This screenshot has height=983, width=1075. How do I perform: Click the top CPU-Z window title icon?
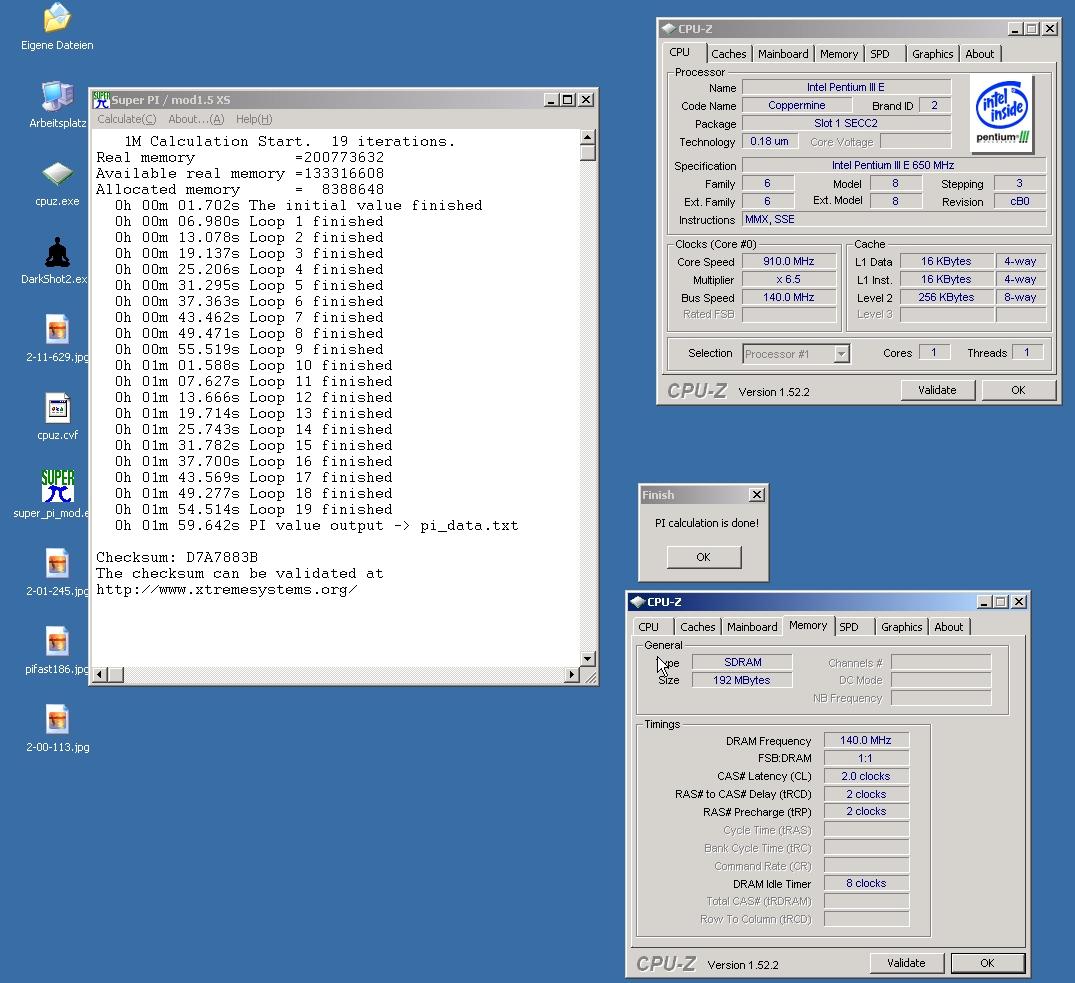[x=668, y=29]
